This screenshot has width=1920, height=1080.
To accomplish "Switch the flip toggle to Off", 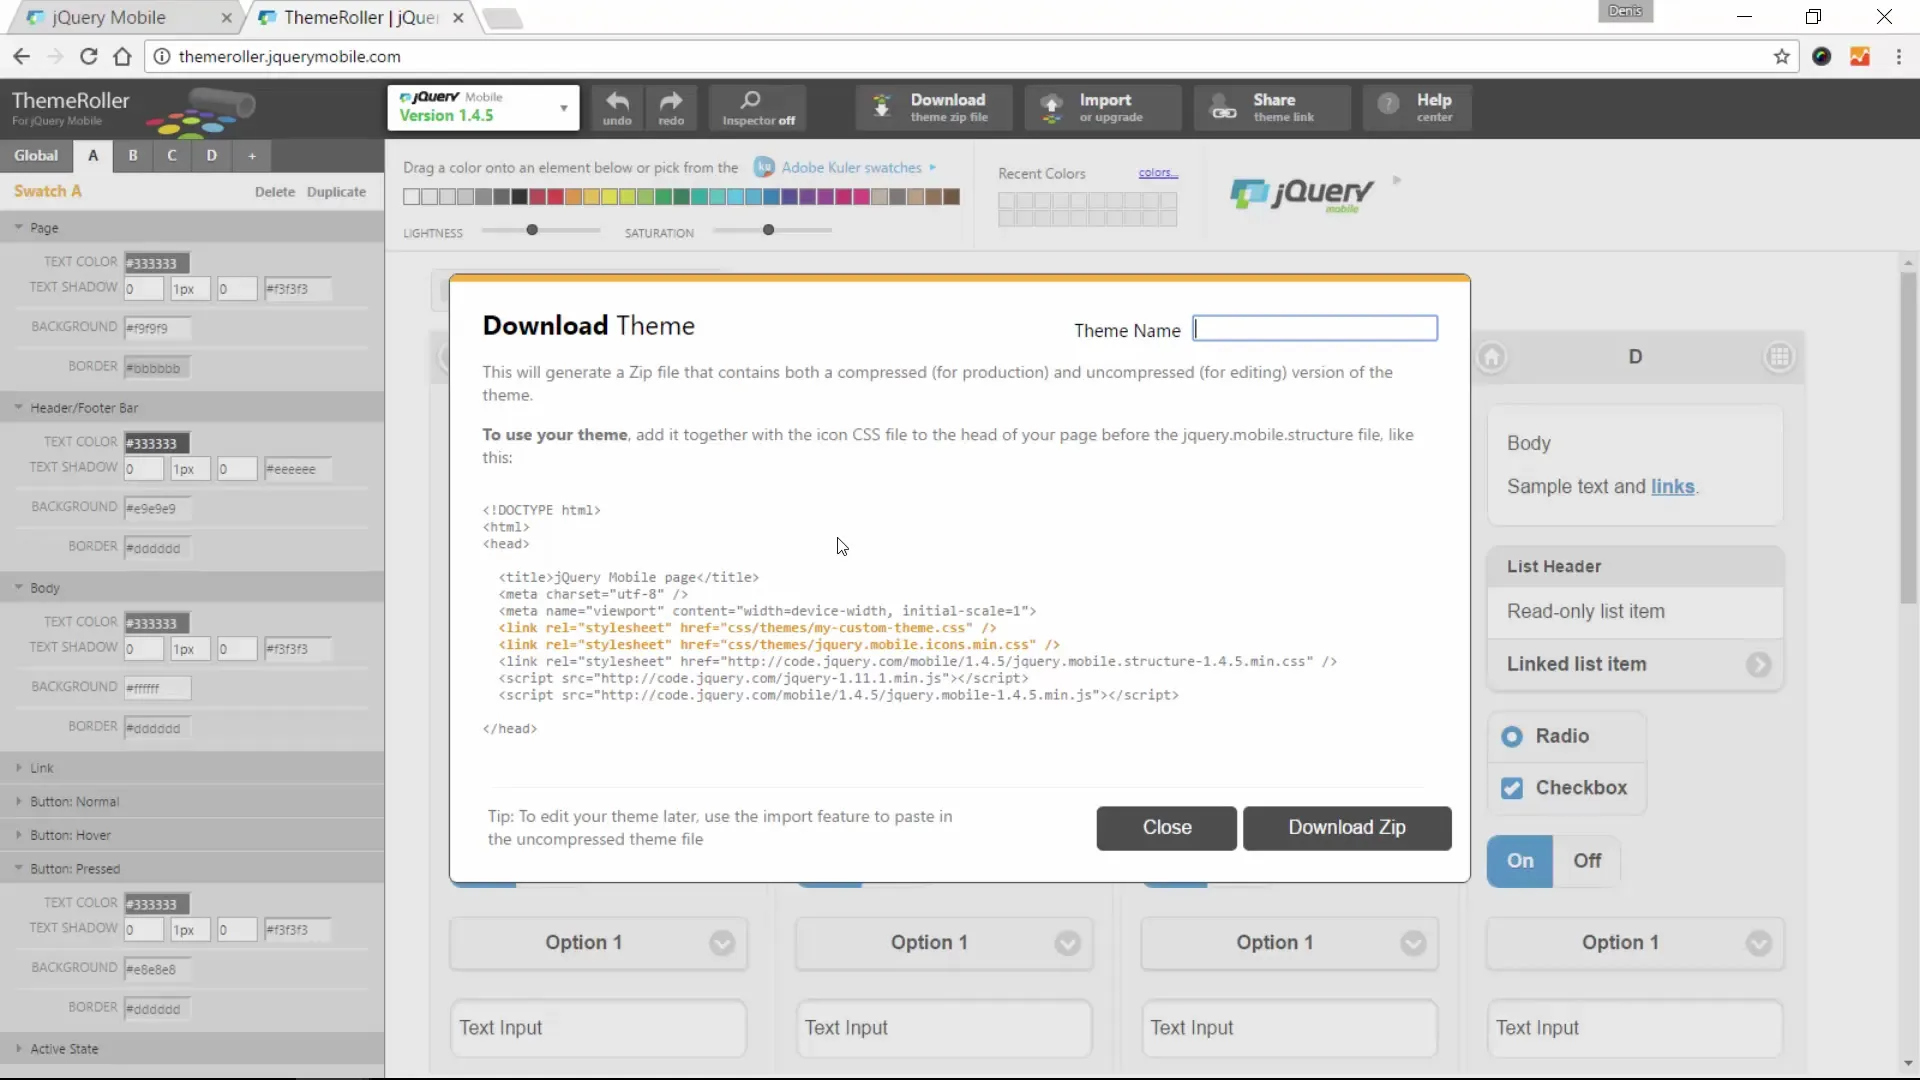I will [x=1586, y=861].
